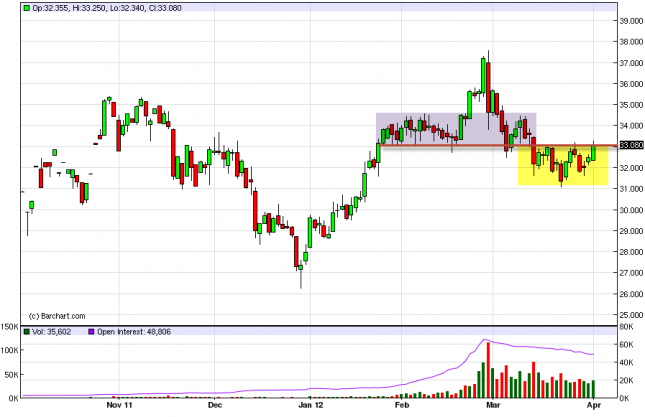645x417 pixels.
Task: Click the red horizontal support line at 33.080
Action: pyautogui.click(x=498, y=145)
